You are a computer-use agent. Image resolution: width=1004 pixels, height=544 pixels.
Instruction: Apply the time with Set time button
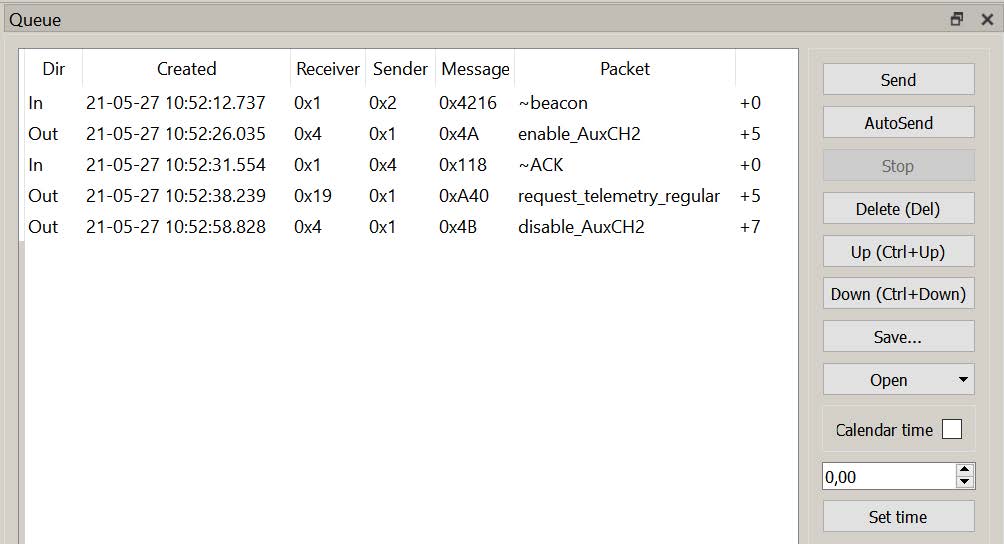[898, 517]
